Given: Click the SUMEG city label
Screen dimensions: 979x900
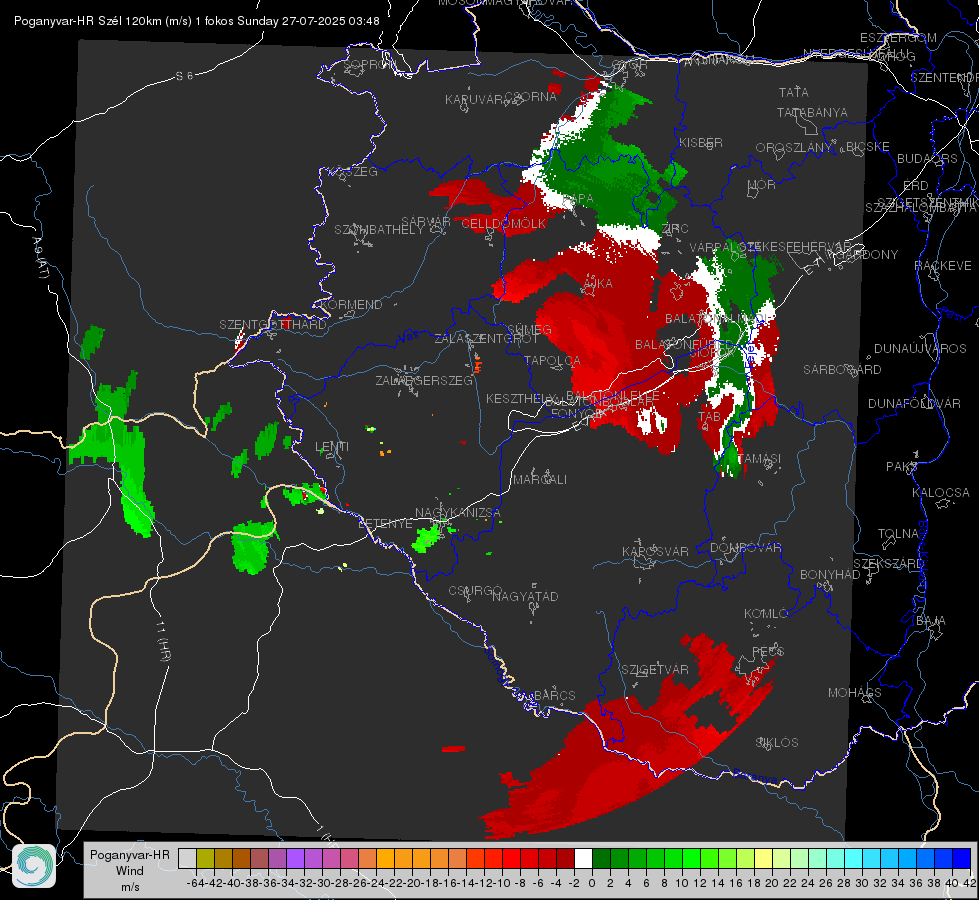Looking at the screenshot, I should [529, 330].
